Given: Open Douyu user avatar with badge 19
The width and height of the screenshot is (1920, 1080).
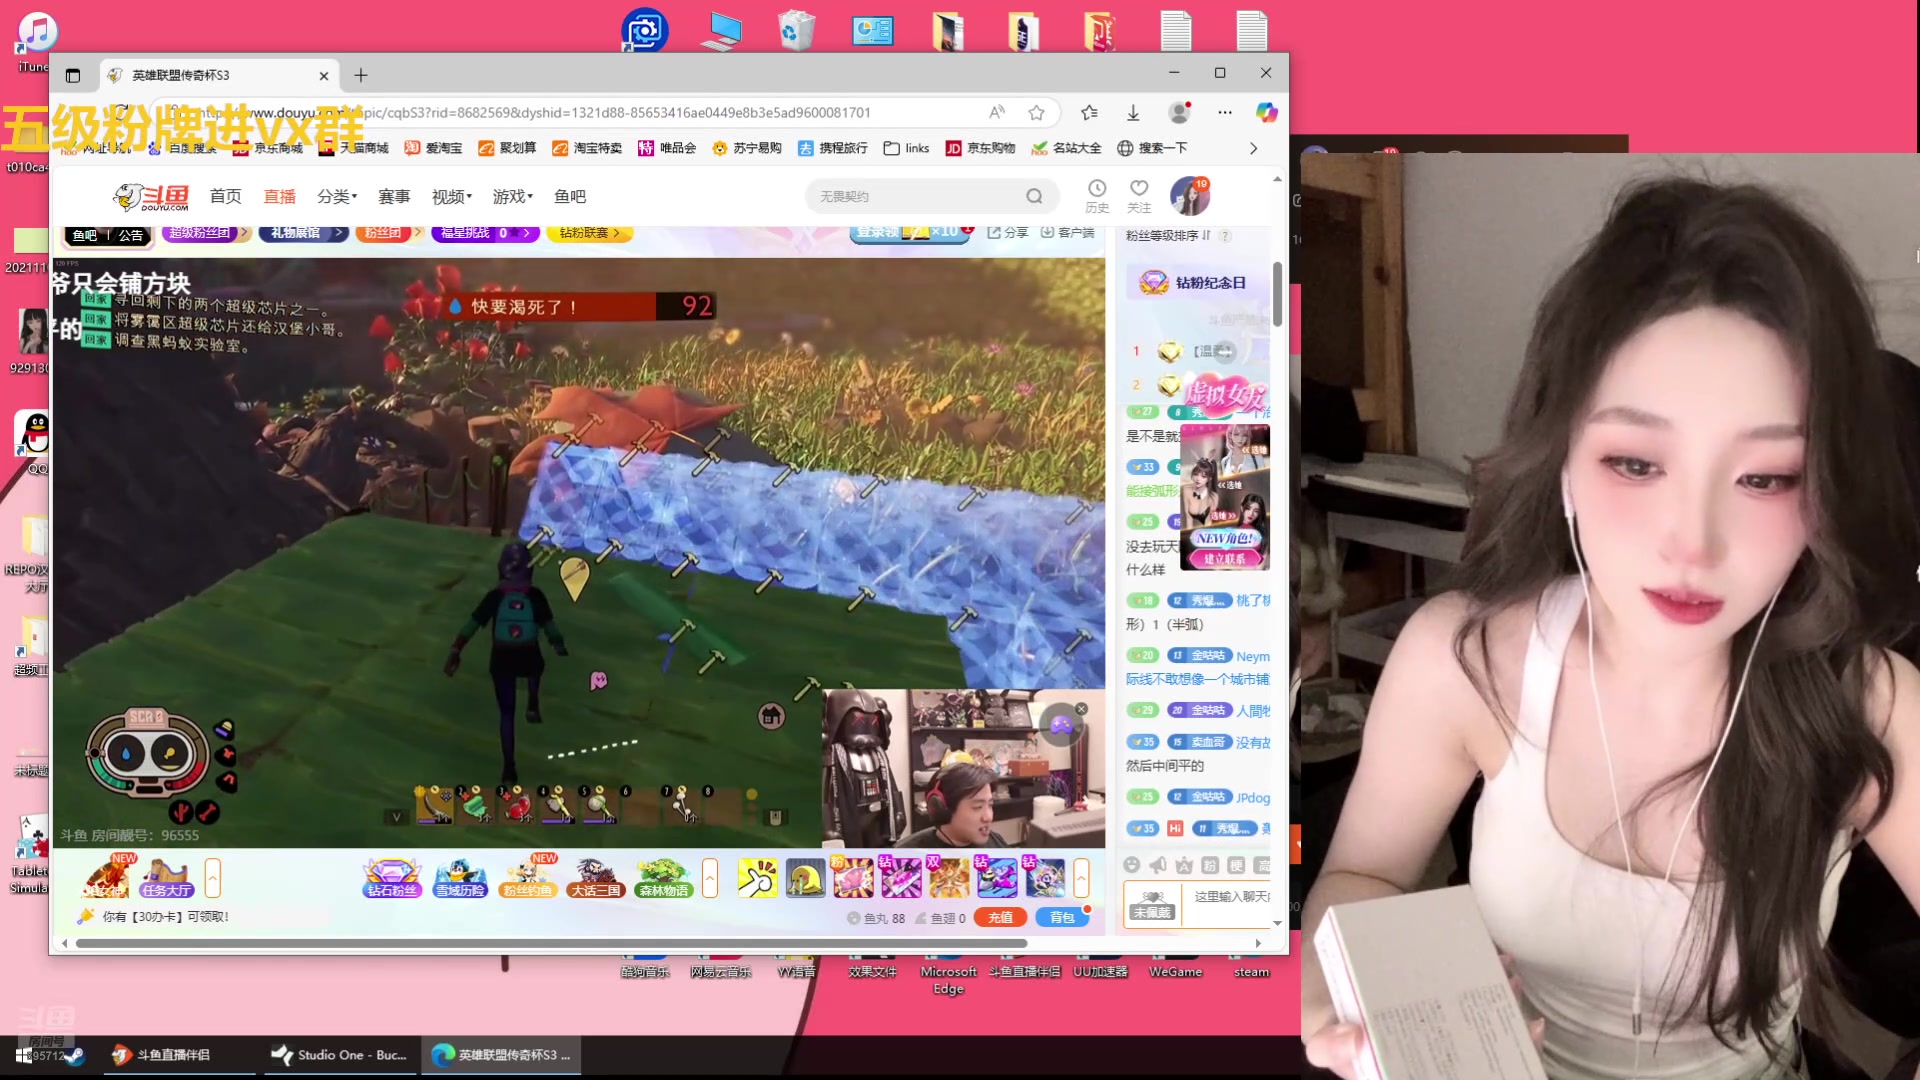Looking at the screenshot, I should coord(1190,196).
